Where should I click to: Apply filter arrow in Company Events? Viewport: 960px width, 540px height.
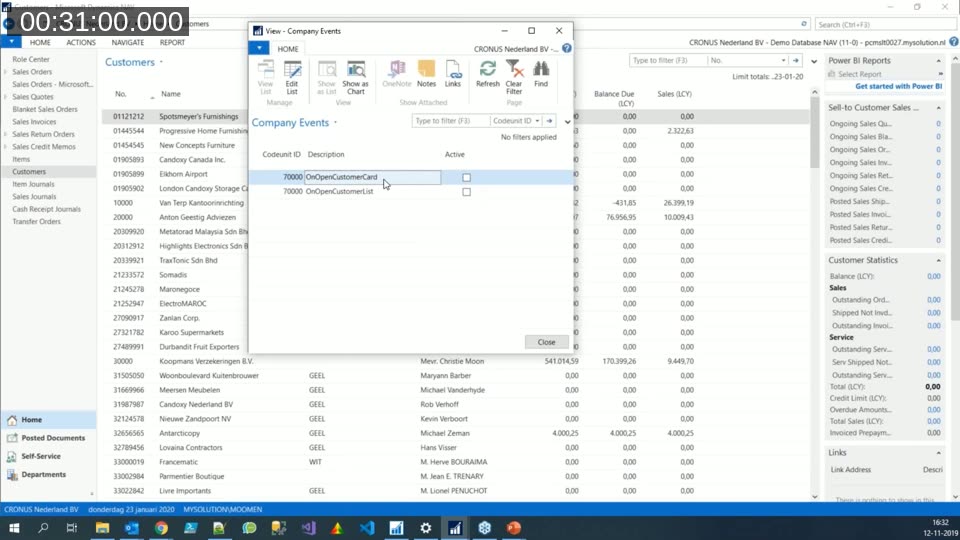point(549,121)
